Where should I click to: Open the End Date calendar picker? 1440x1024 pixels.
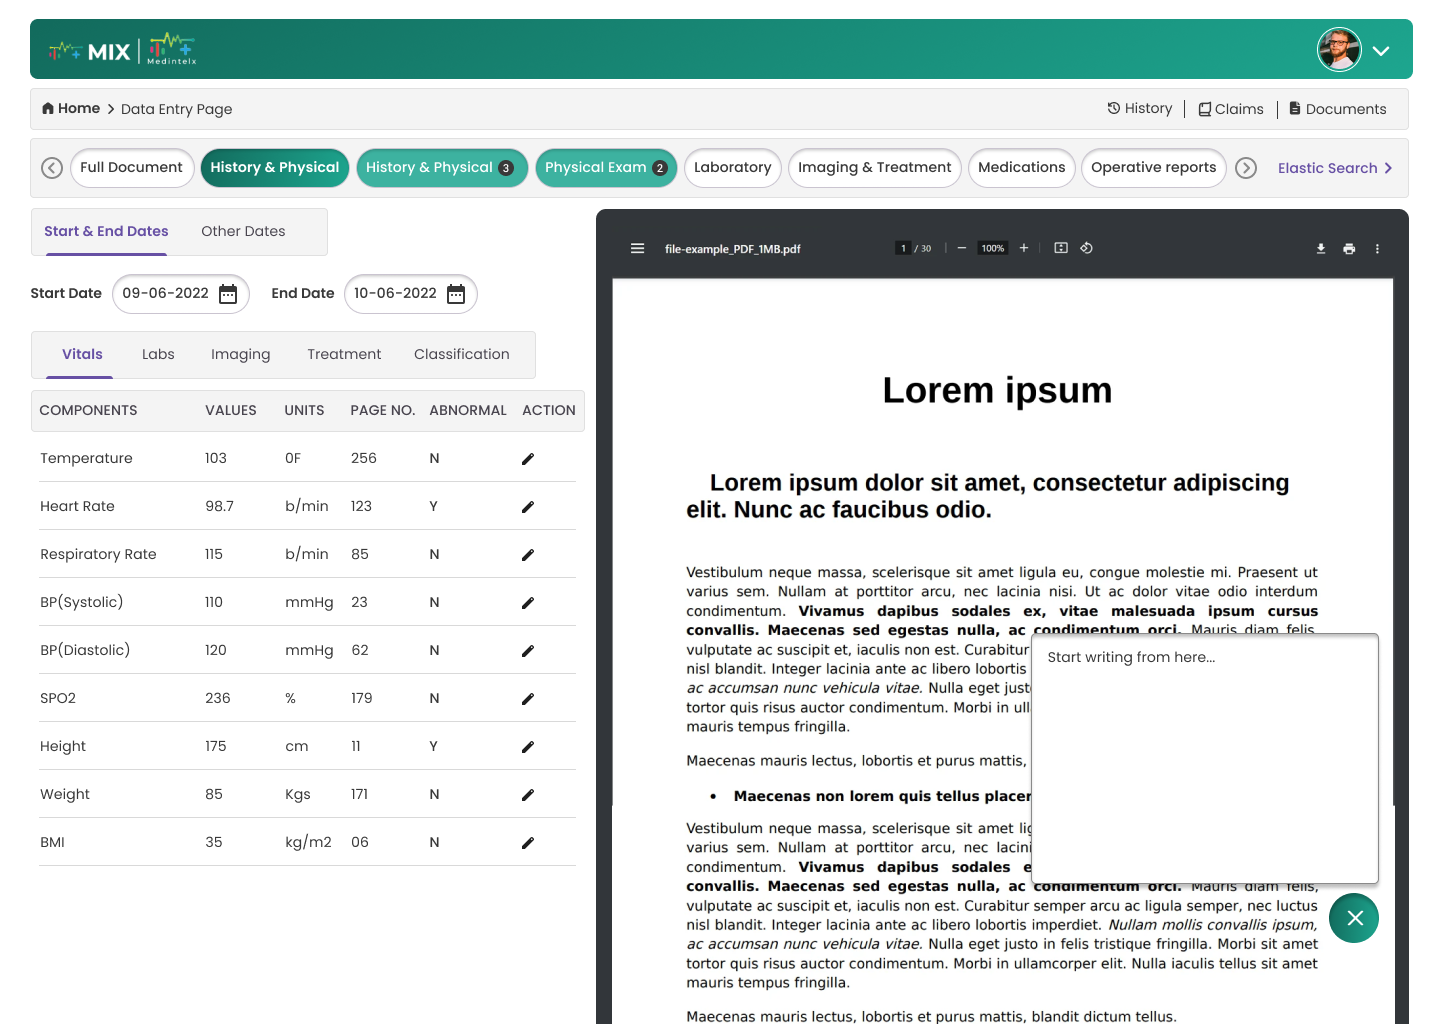(x=456, y=294)
